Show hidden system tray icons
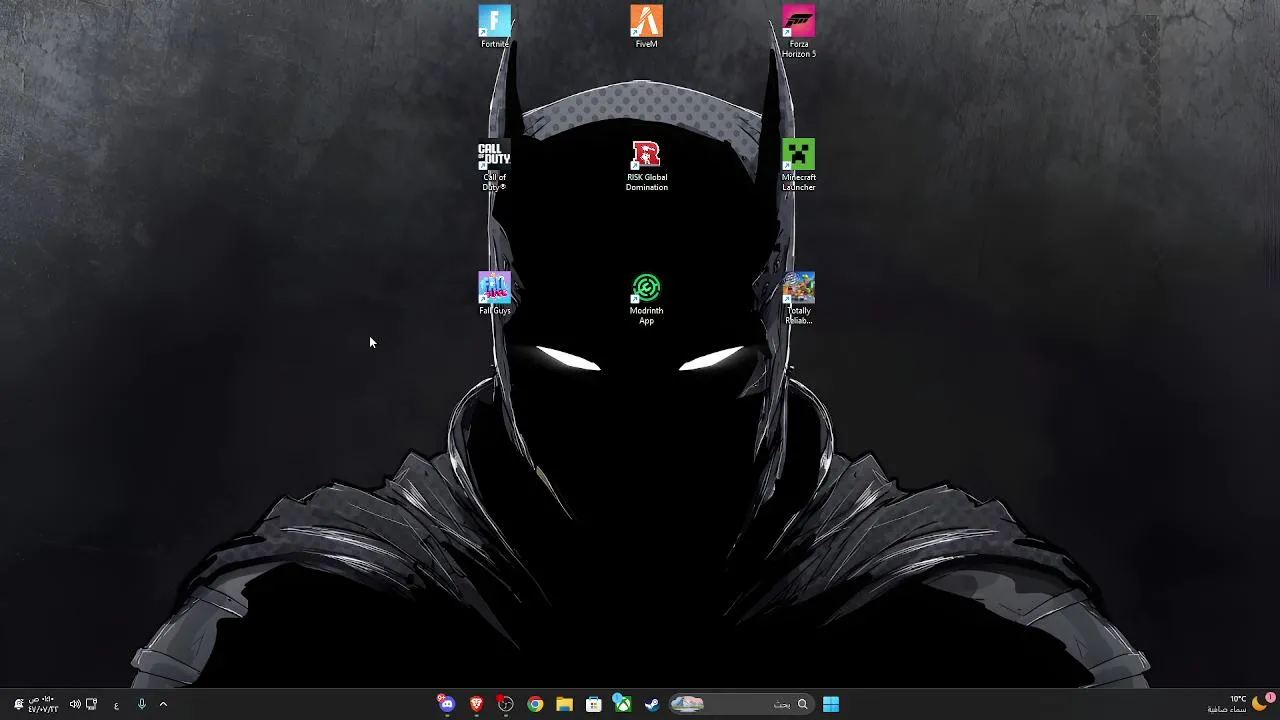 click(163, 704)
